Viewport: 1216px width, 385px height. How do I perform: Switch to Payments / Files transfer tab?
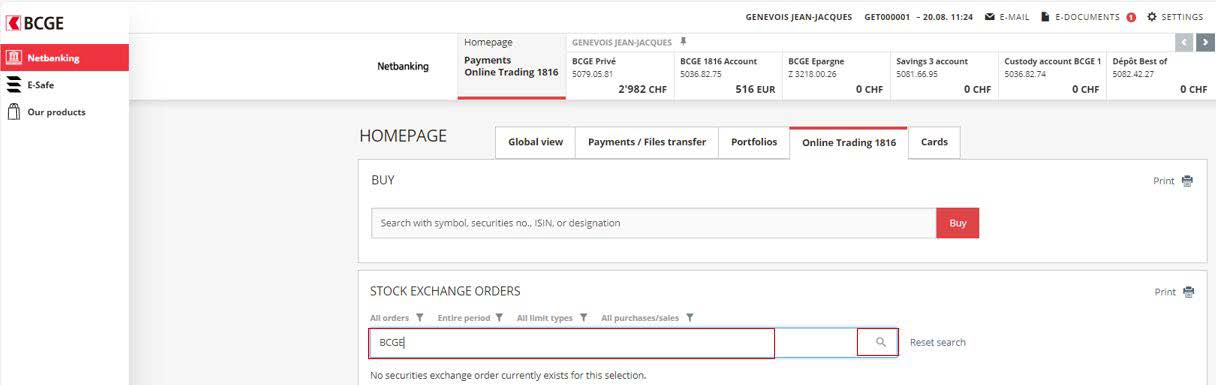coord(647,142)
